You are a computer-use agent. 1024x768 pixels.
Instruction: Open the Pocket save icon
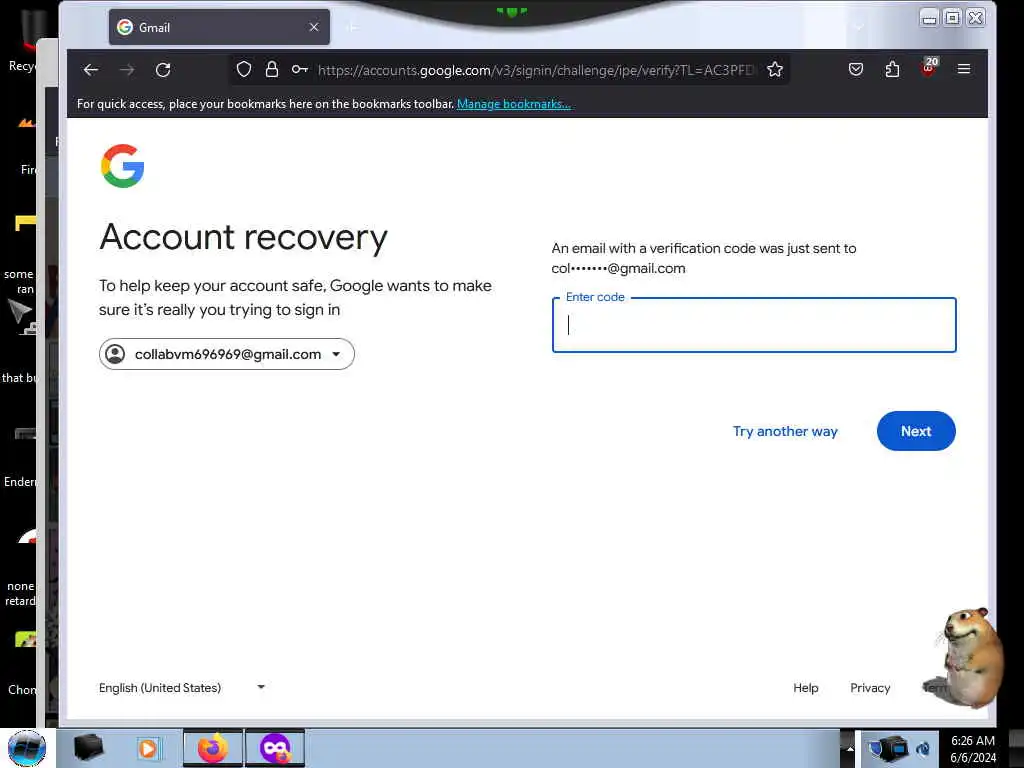[856, 69]
